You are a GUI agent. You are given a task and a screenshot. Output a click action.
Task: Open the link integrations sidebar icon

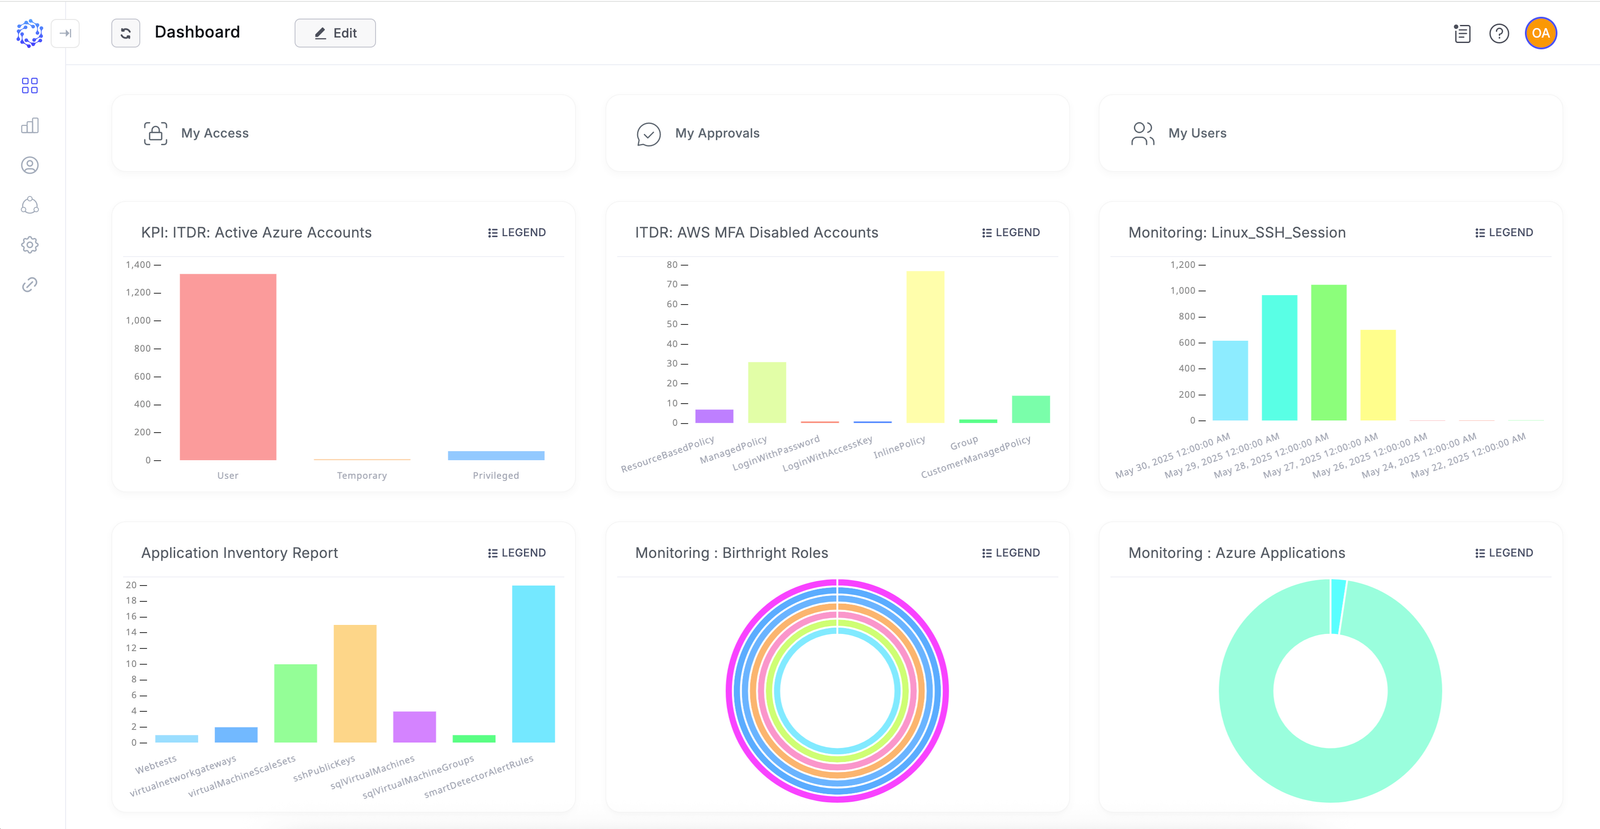tap(30, 285)
